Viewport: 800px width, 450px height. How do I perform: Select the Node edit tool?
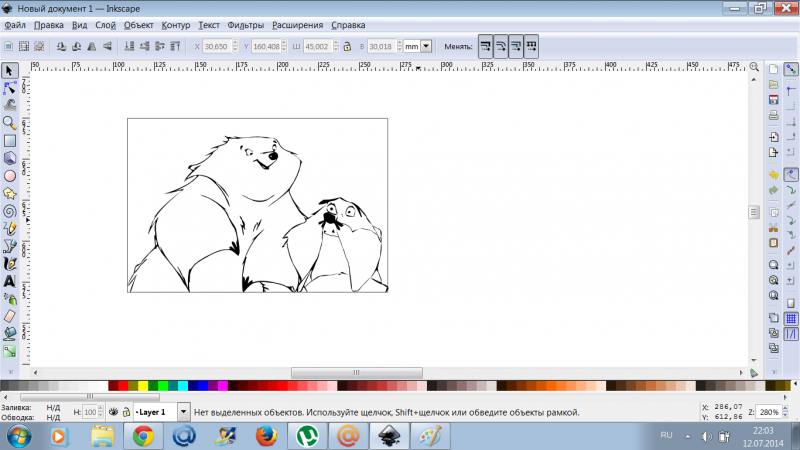tap(10, 88)
